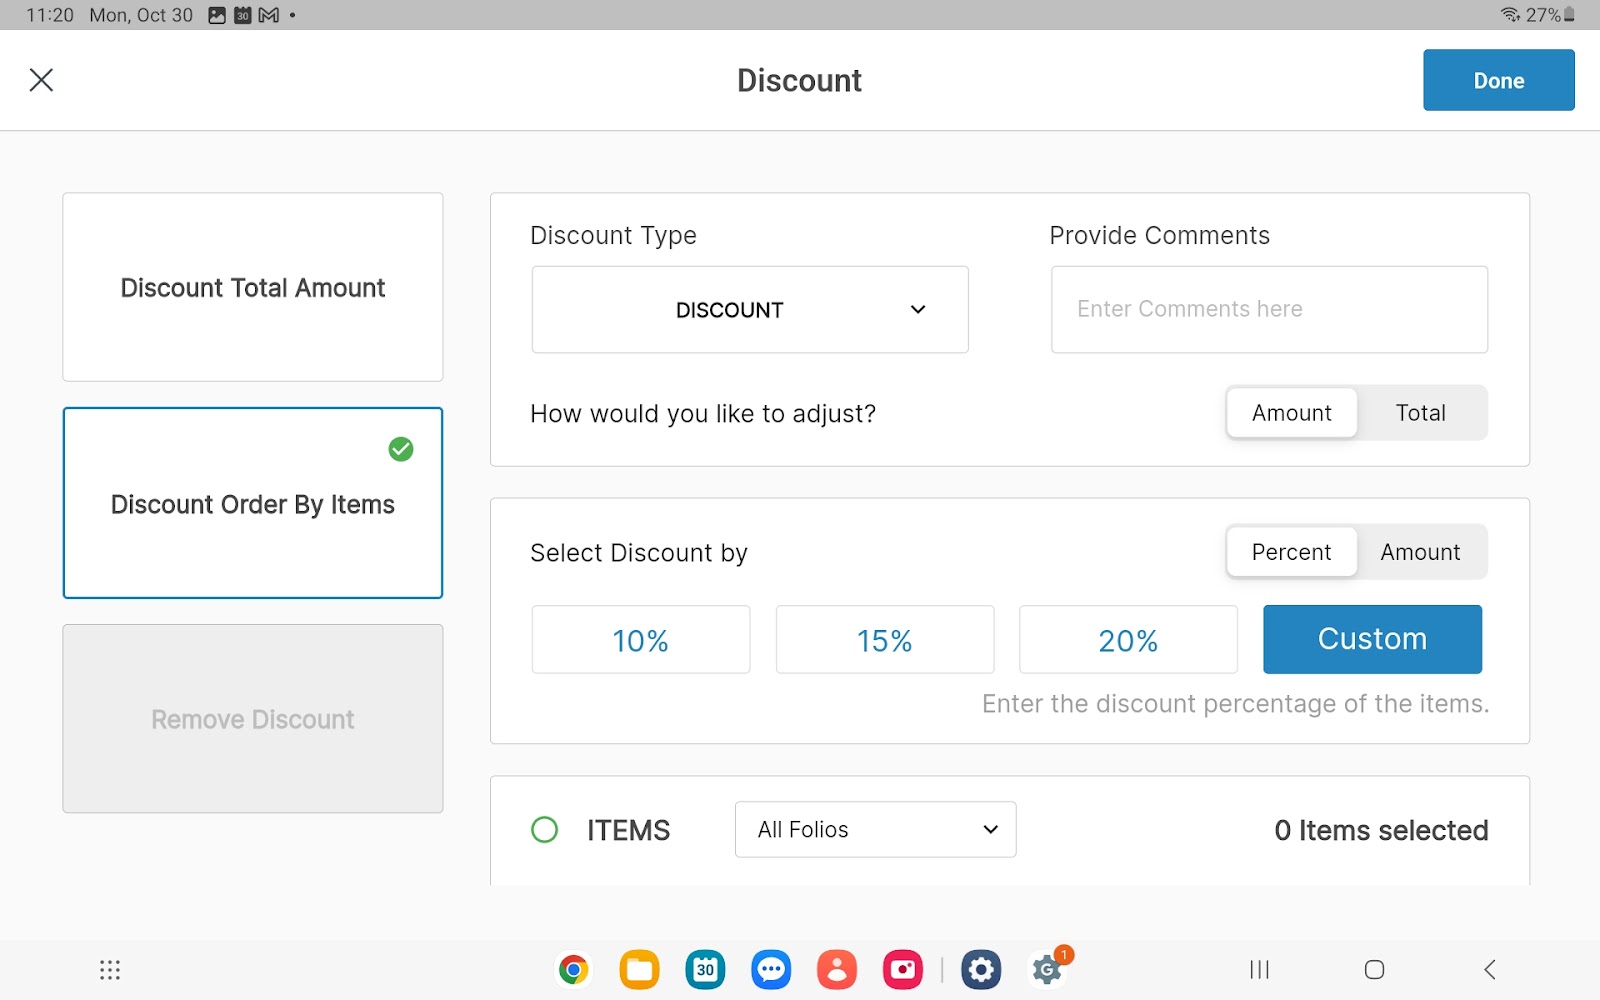Switch discount selection to Amount
1600x1000 pixels.
point(1420,552)
